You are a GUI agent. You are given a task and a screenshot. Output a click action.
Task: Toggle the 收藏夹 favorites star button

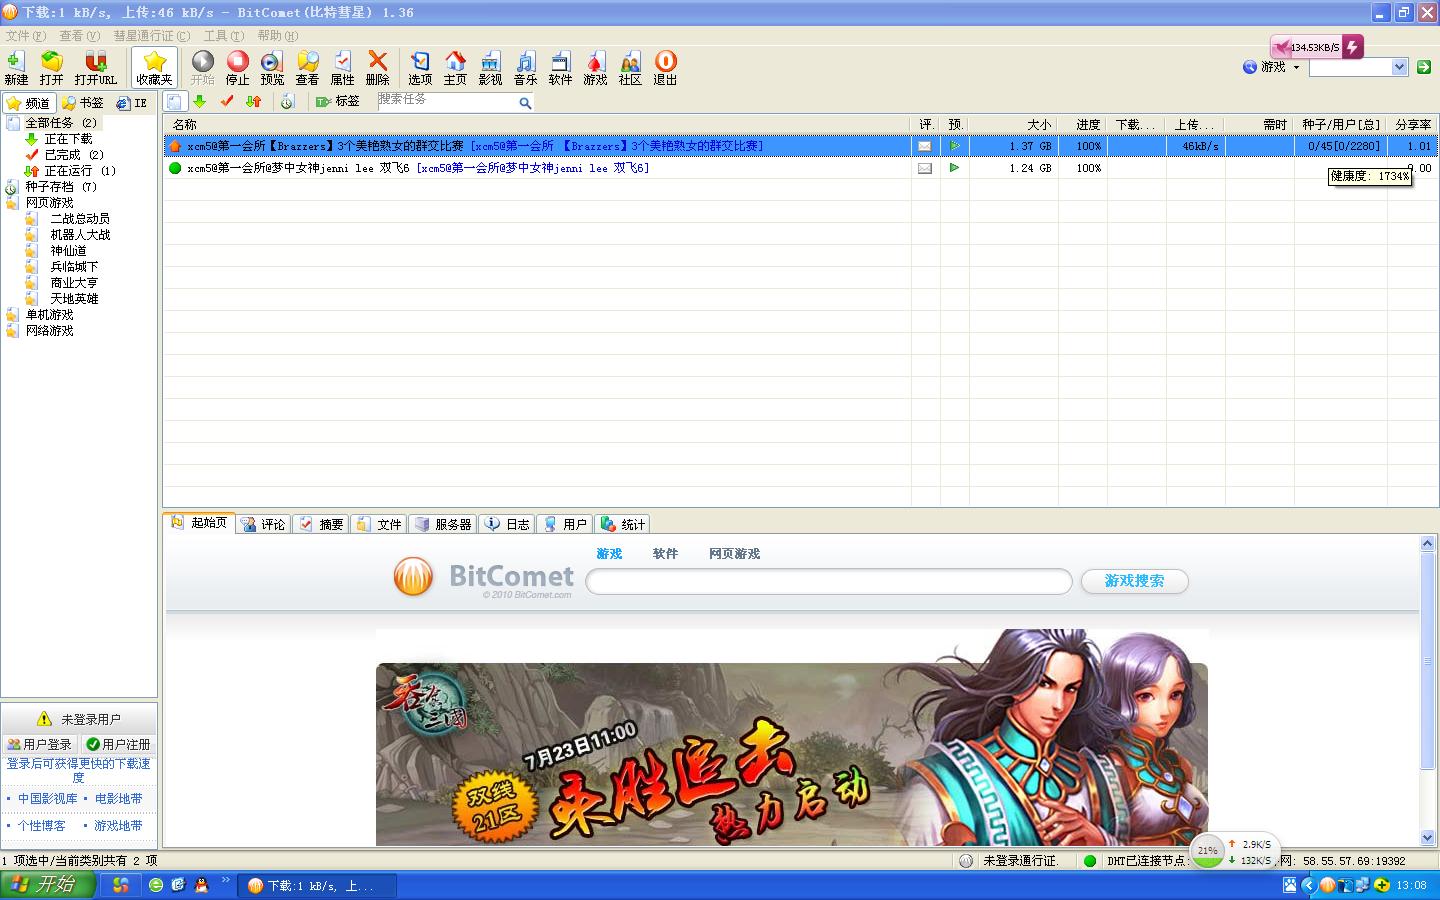tap(154, 68)
